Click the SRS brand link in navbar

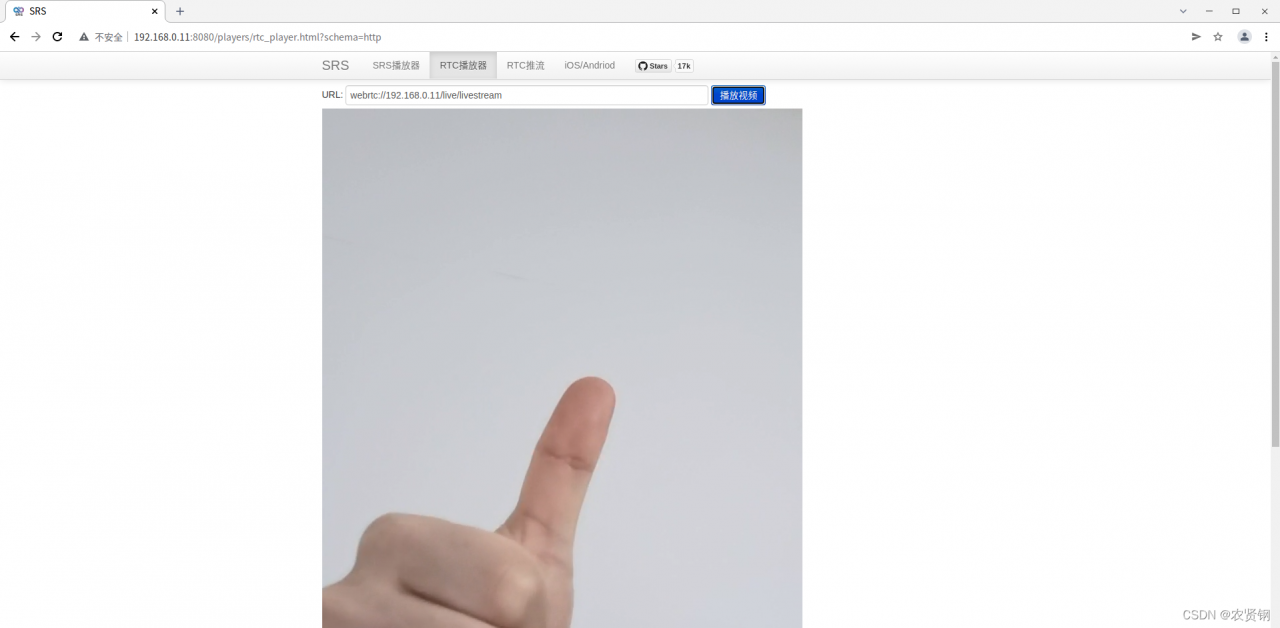click(x=335, y=66)
